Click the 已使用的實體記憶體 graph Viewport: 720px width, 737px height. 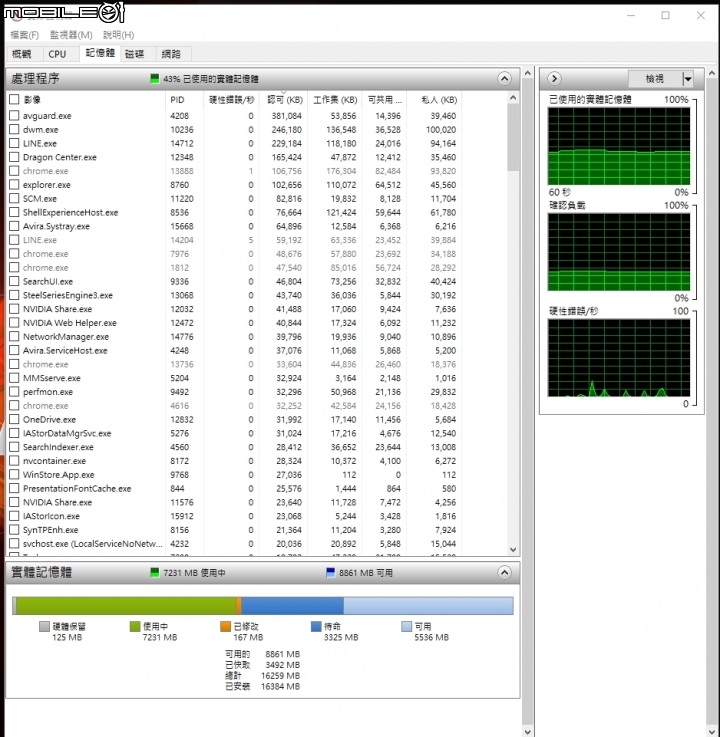tap(619, 146)
